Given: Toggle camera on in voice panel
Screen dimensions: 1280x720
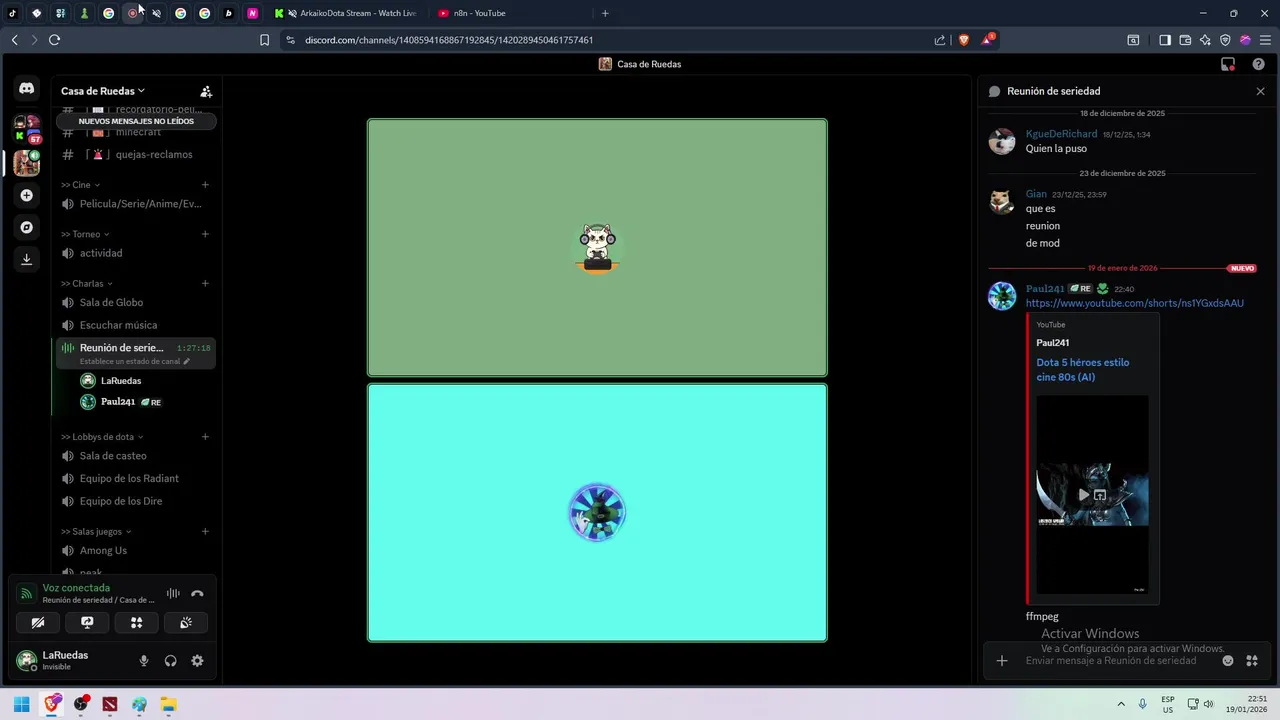Looking at the screenshot, I should coord(38,622).
